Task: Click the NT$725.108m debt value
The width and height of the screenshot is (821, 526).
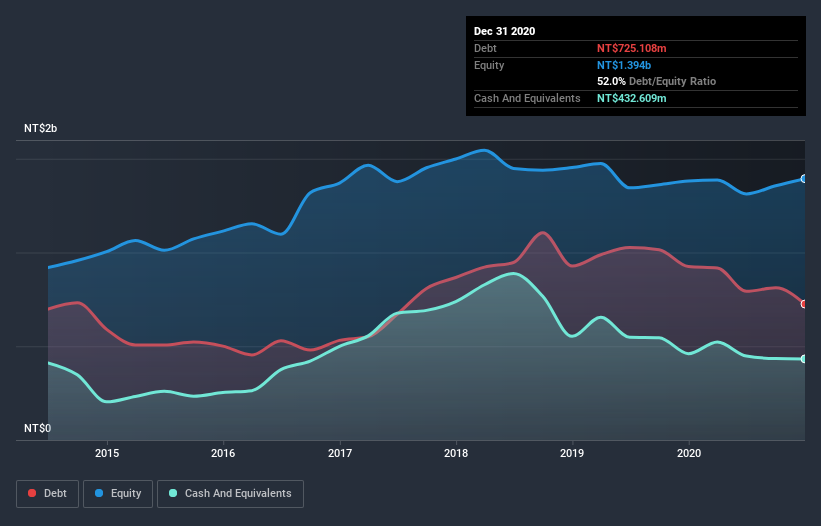Action: coord(631,48)
